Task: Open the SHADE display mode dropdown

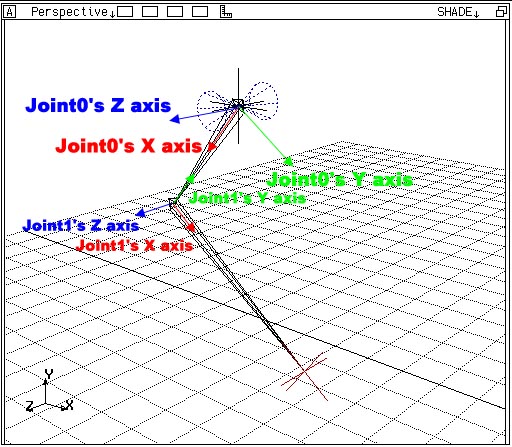Action: (458, 12)
